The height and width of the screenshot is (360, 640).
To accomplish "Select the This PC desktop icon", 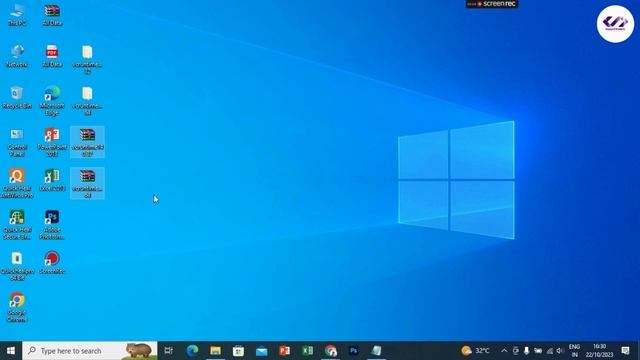I will click(17, 14).
